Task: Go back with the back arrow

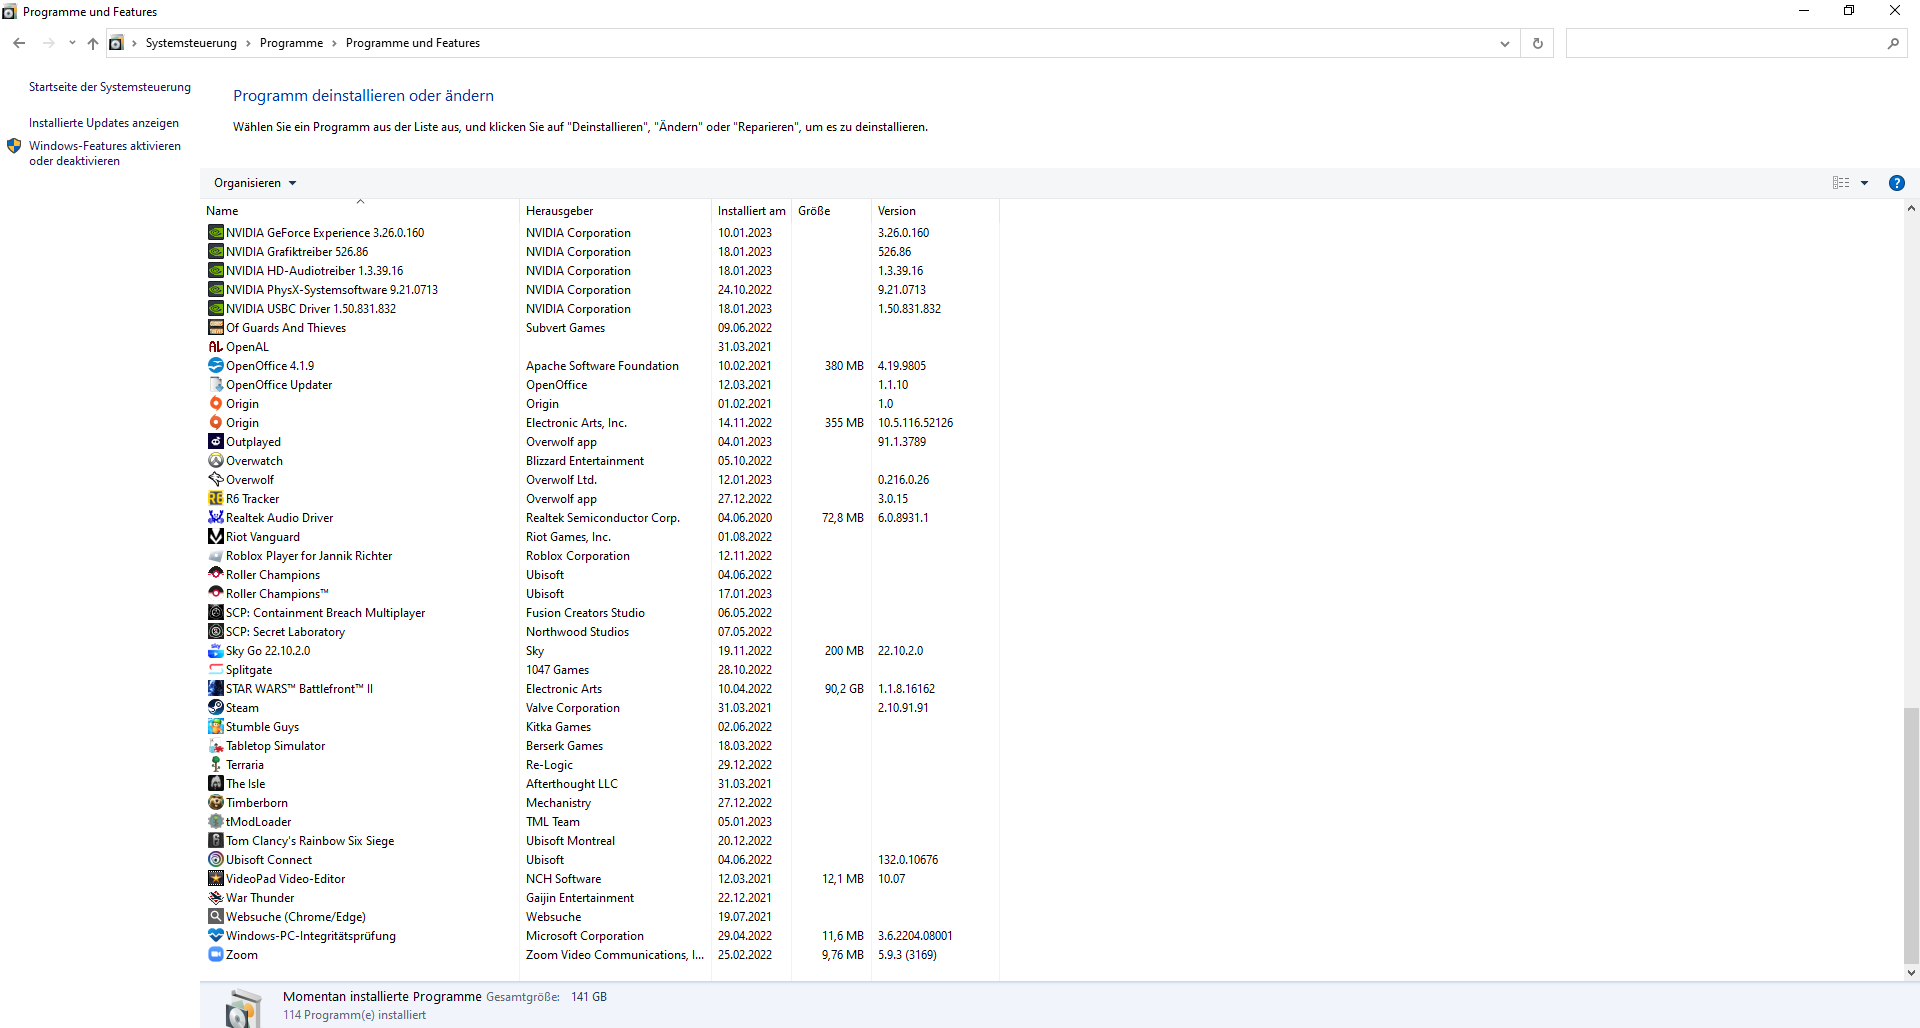Action: [x=19, y=43]
